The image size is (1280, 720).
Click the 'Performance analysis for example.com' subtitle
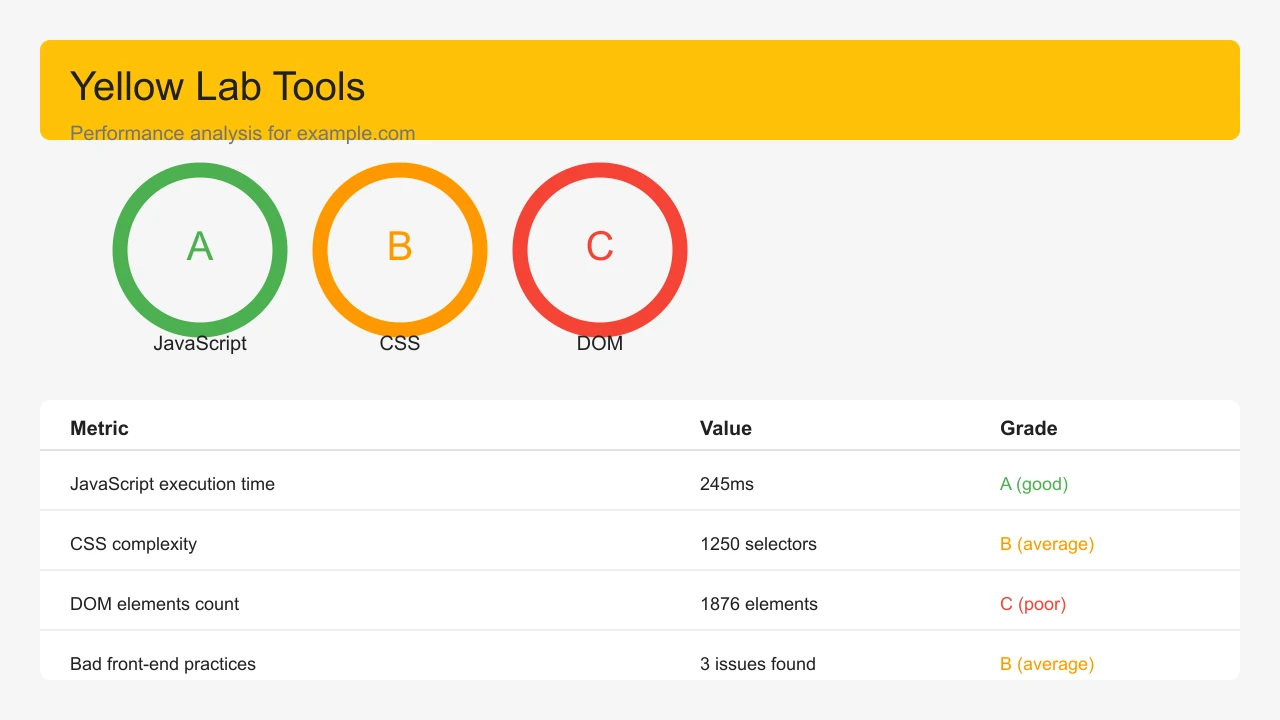pos(243,133)
